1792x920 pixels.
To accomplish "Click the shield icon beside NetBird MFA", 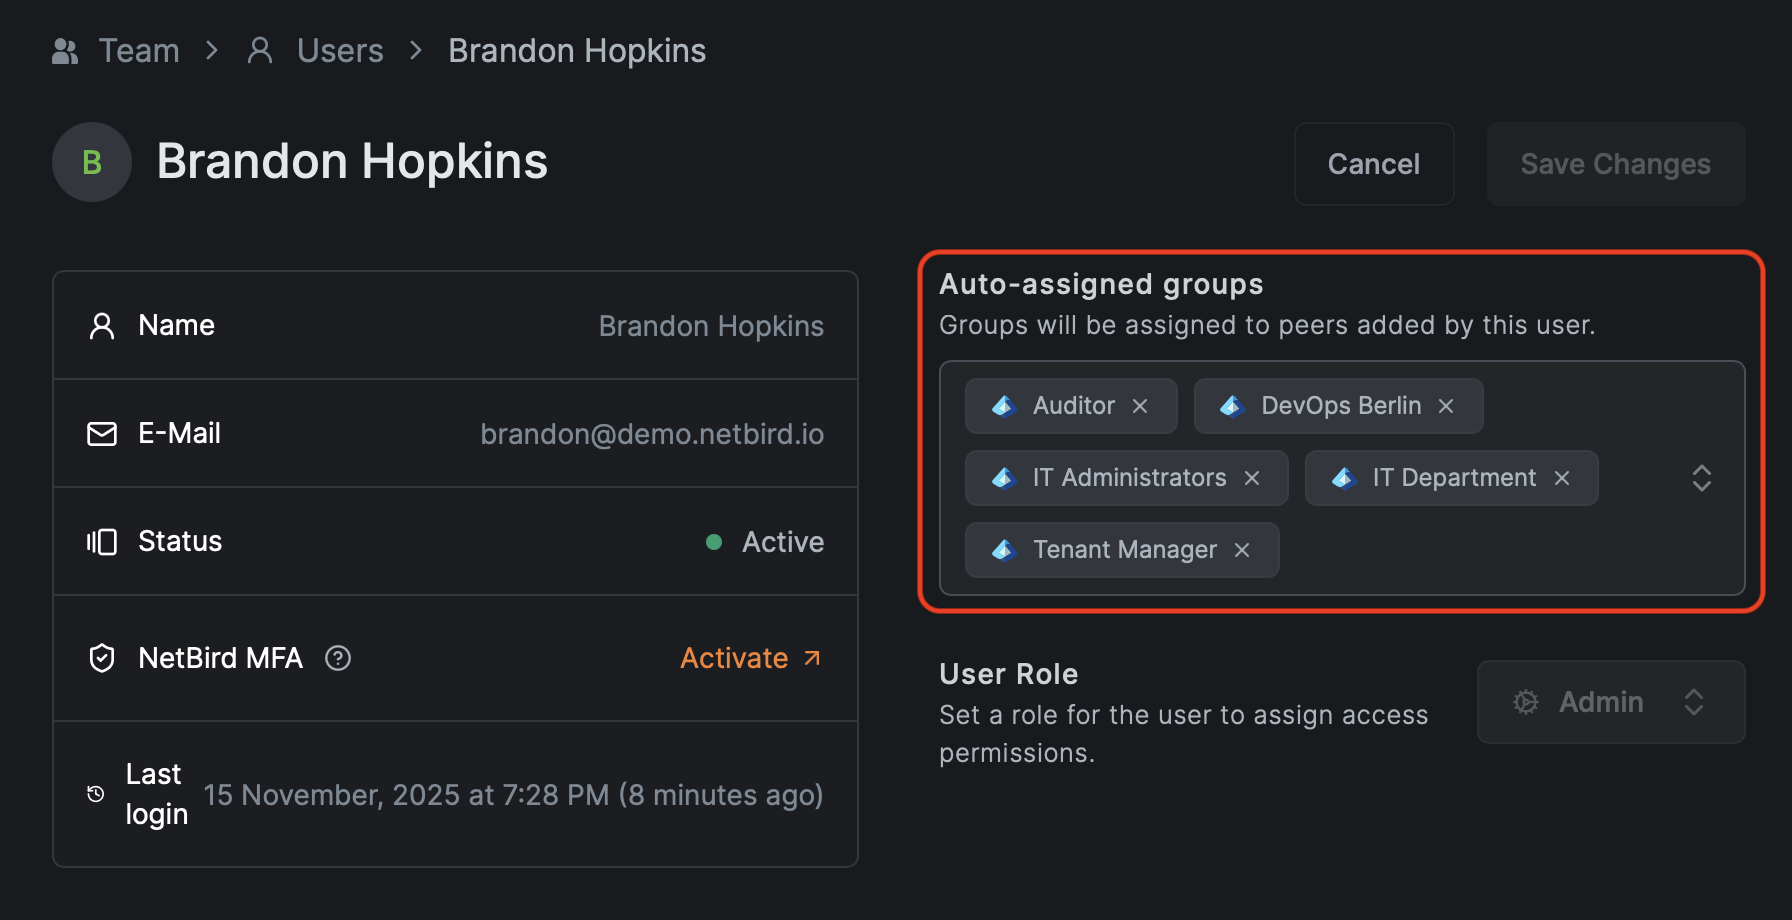I will click(101, 658).
